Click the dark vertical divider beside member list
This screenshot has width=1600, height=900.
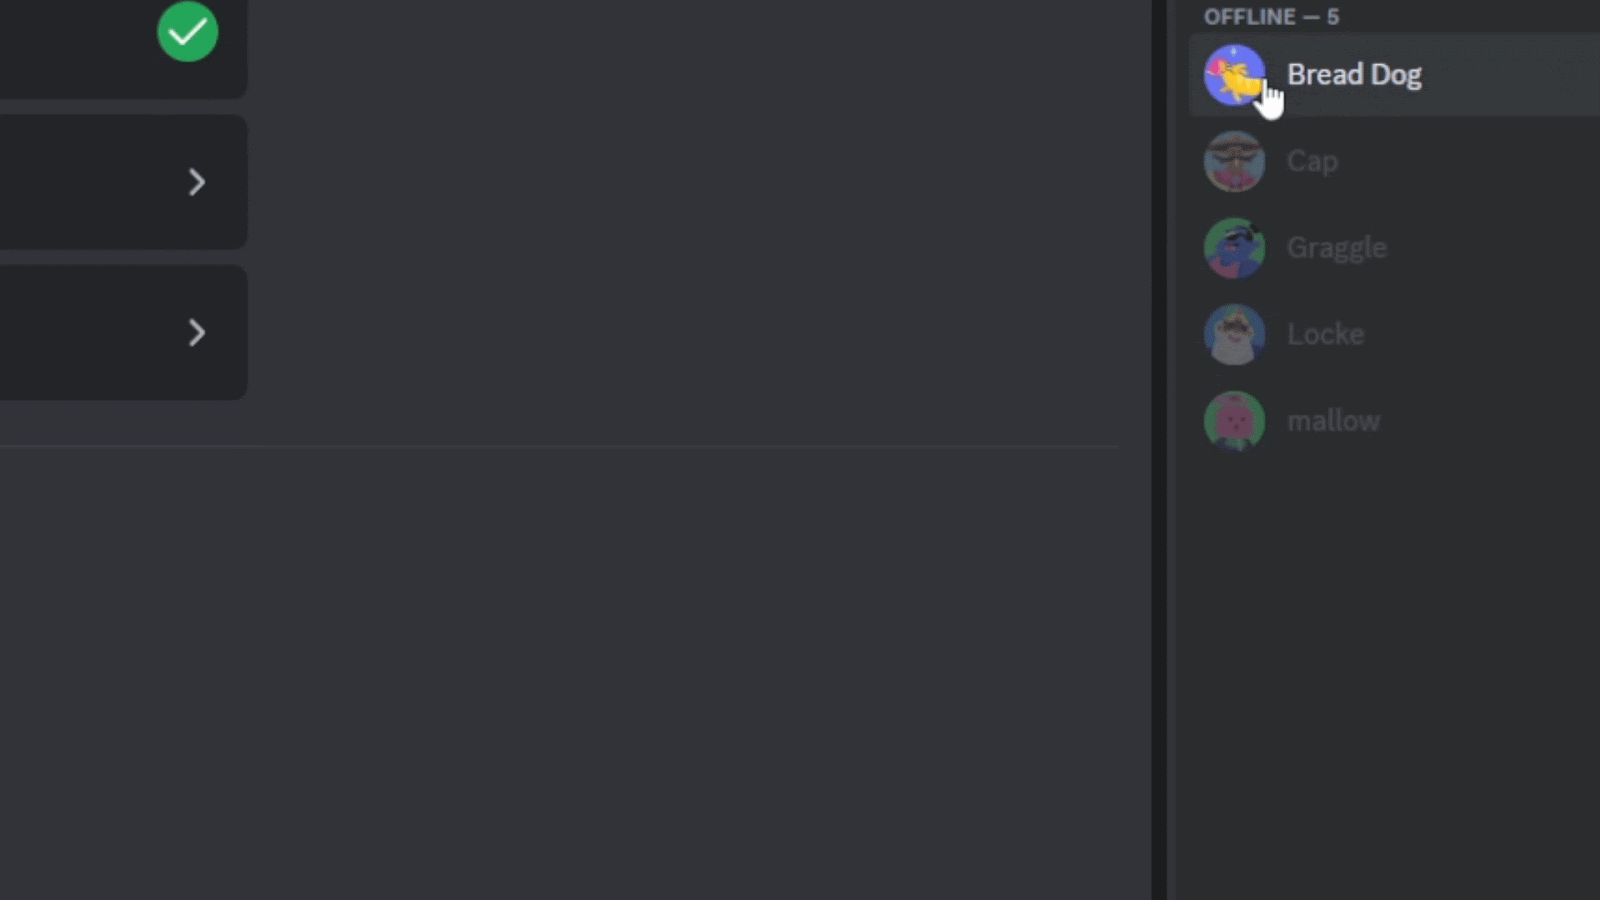pos(1159,450)
